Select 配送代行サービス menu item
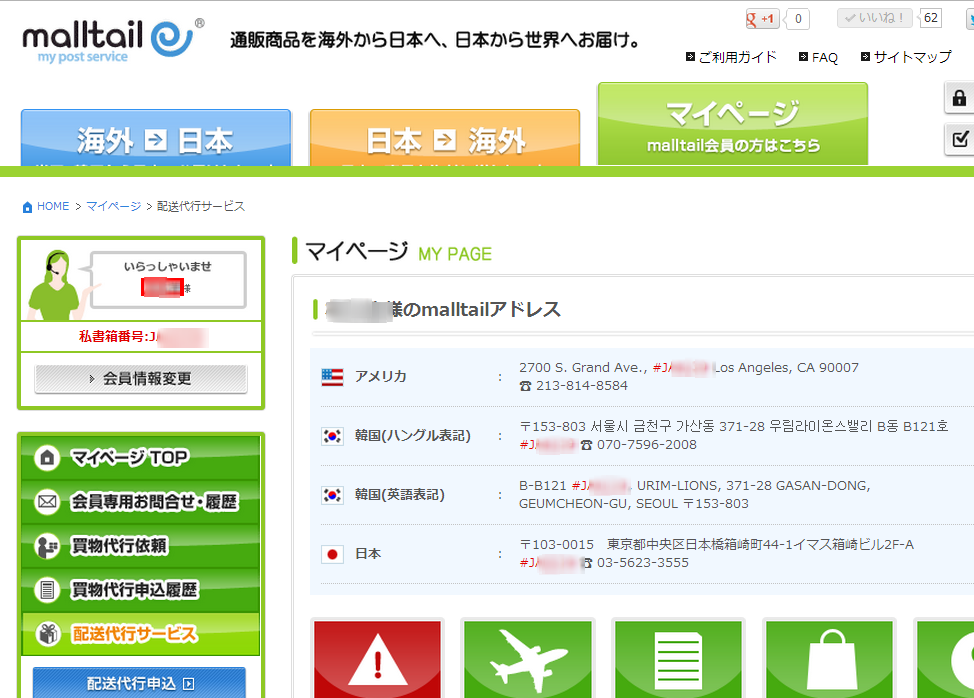Image resolution: width=974 pixels, height=698 pixels. (x=141, y=633)
